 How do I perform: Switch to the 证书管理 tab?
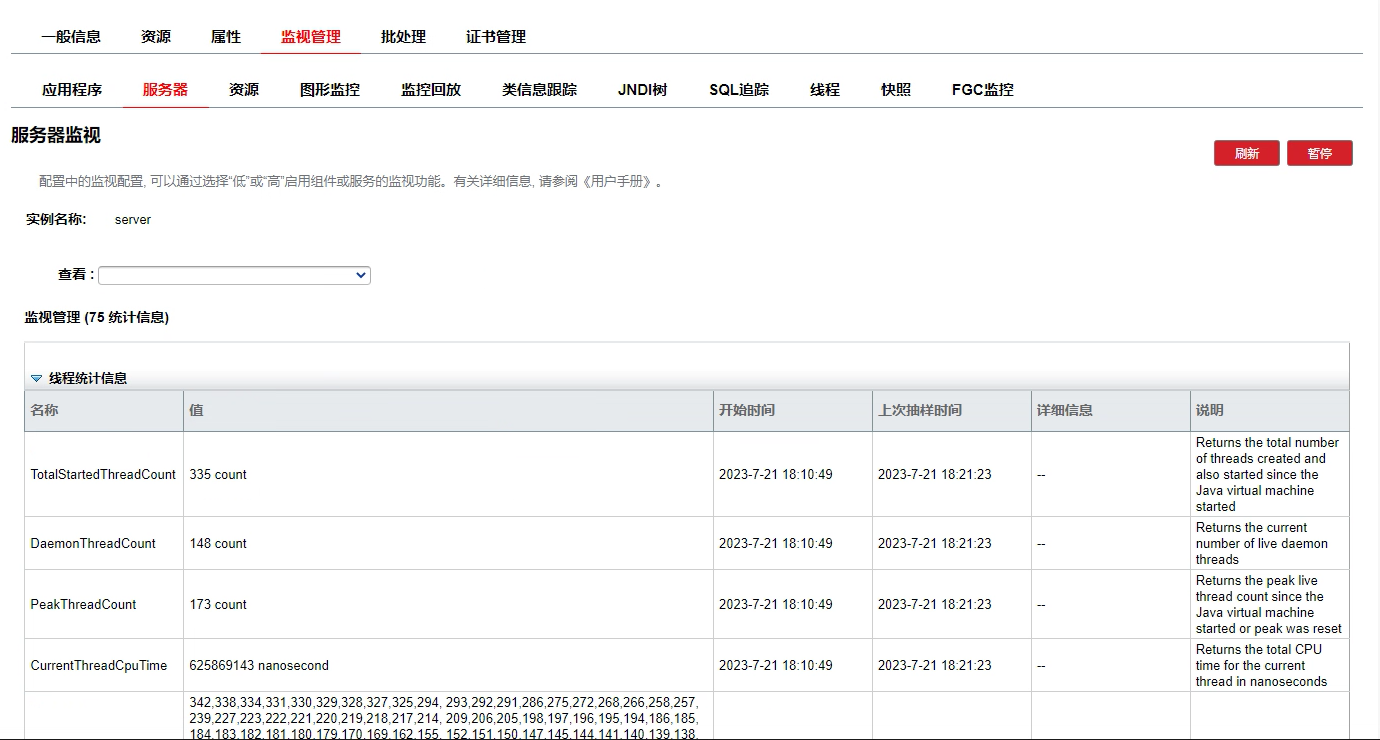(x=496, y=37)
